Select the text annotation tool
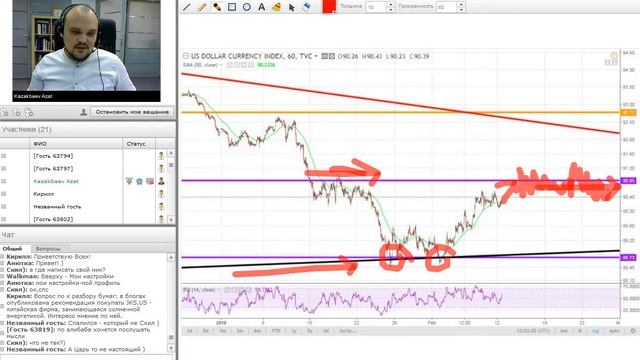Screen dimensions: 640x360 (262, 7)
